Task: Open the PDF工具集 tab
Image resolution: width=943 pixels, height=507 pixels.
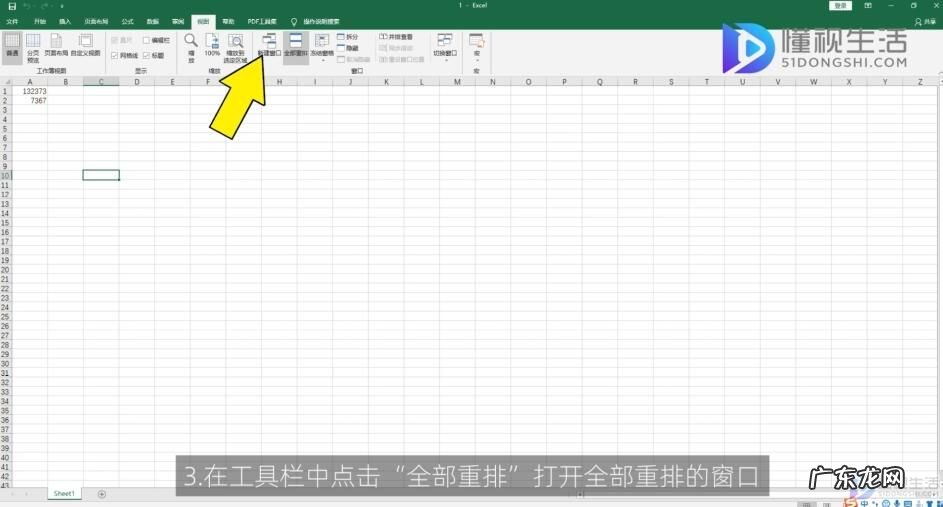Action: (262, 22)
